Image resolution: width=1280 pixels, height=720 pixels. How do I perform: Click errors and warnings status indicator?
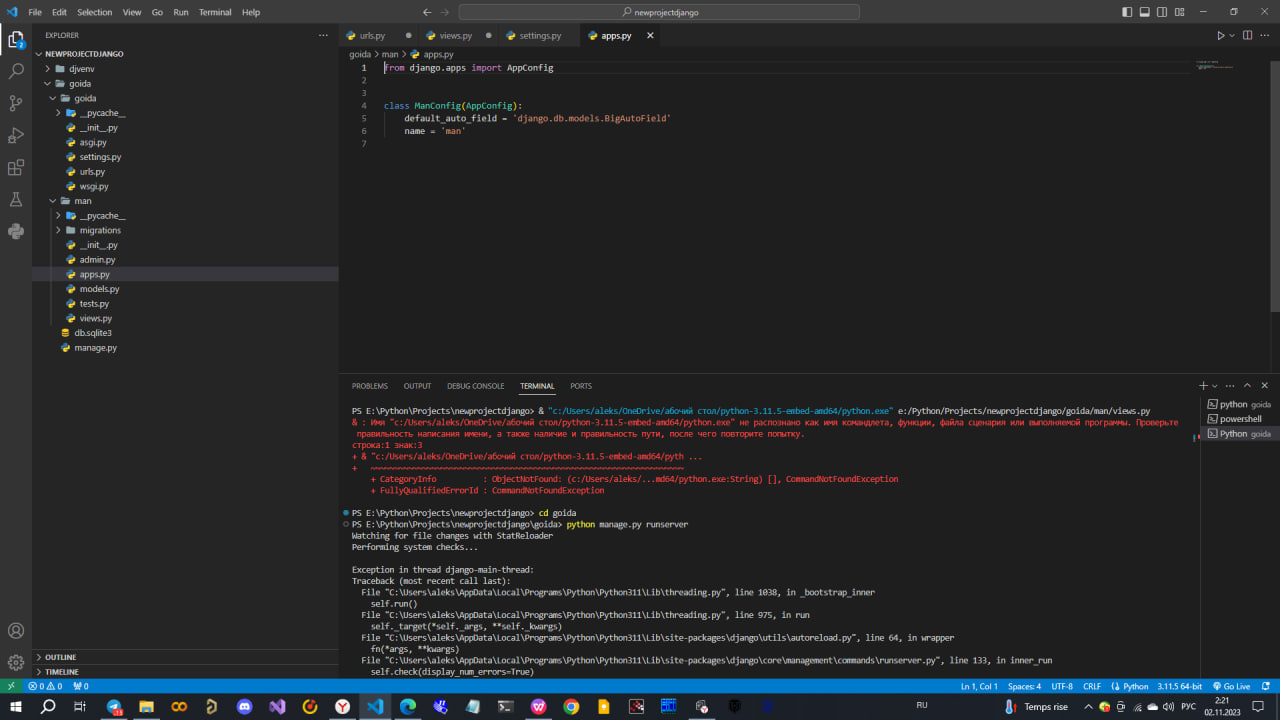45,687
